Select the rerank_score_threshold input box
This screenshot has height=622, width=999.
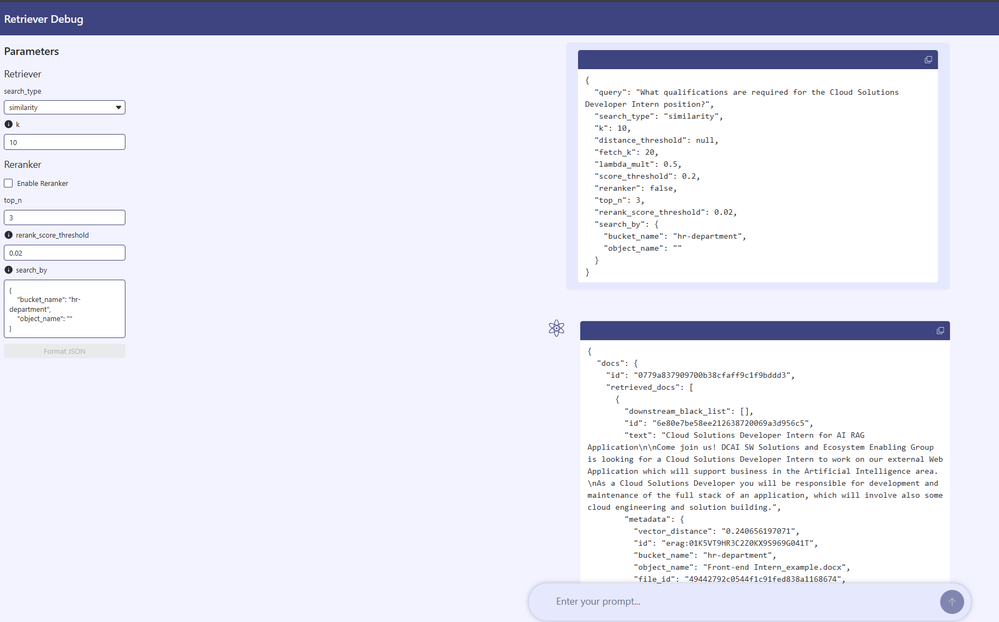[x=64, y=253]
